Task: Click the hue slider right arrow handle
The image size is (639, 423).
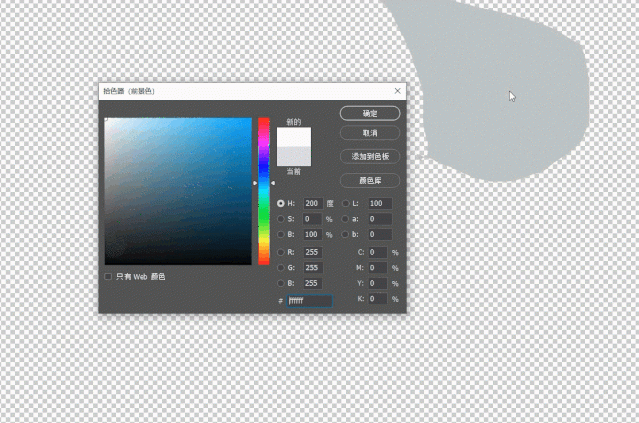Action: point(273,183)
